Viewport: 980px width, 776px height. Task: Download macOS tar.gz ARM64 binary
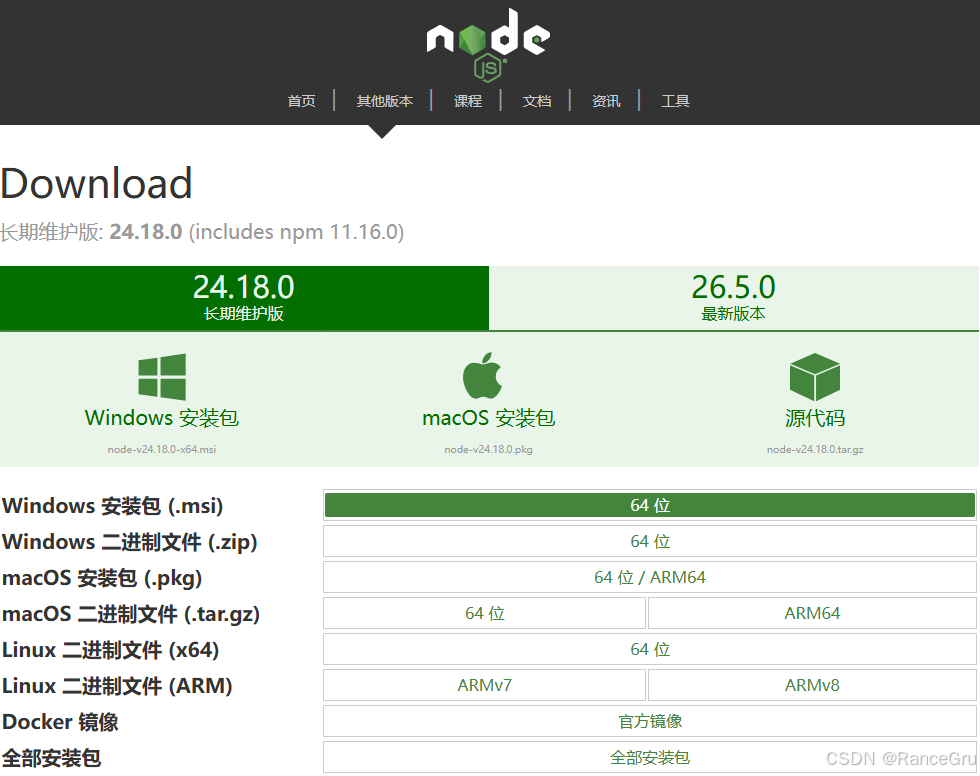[x=812, y=613]
